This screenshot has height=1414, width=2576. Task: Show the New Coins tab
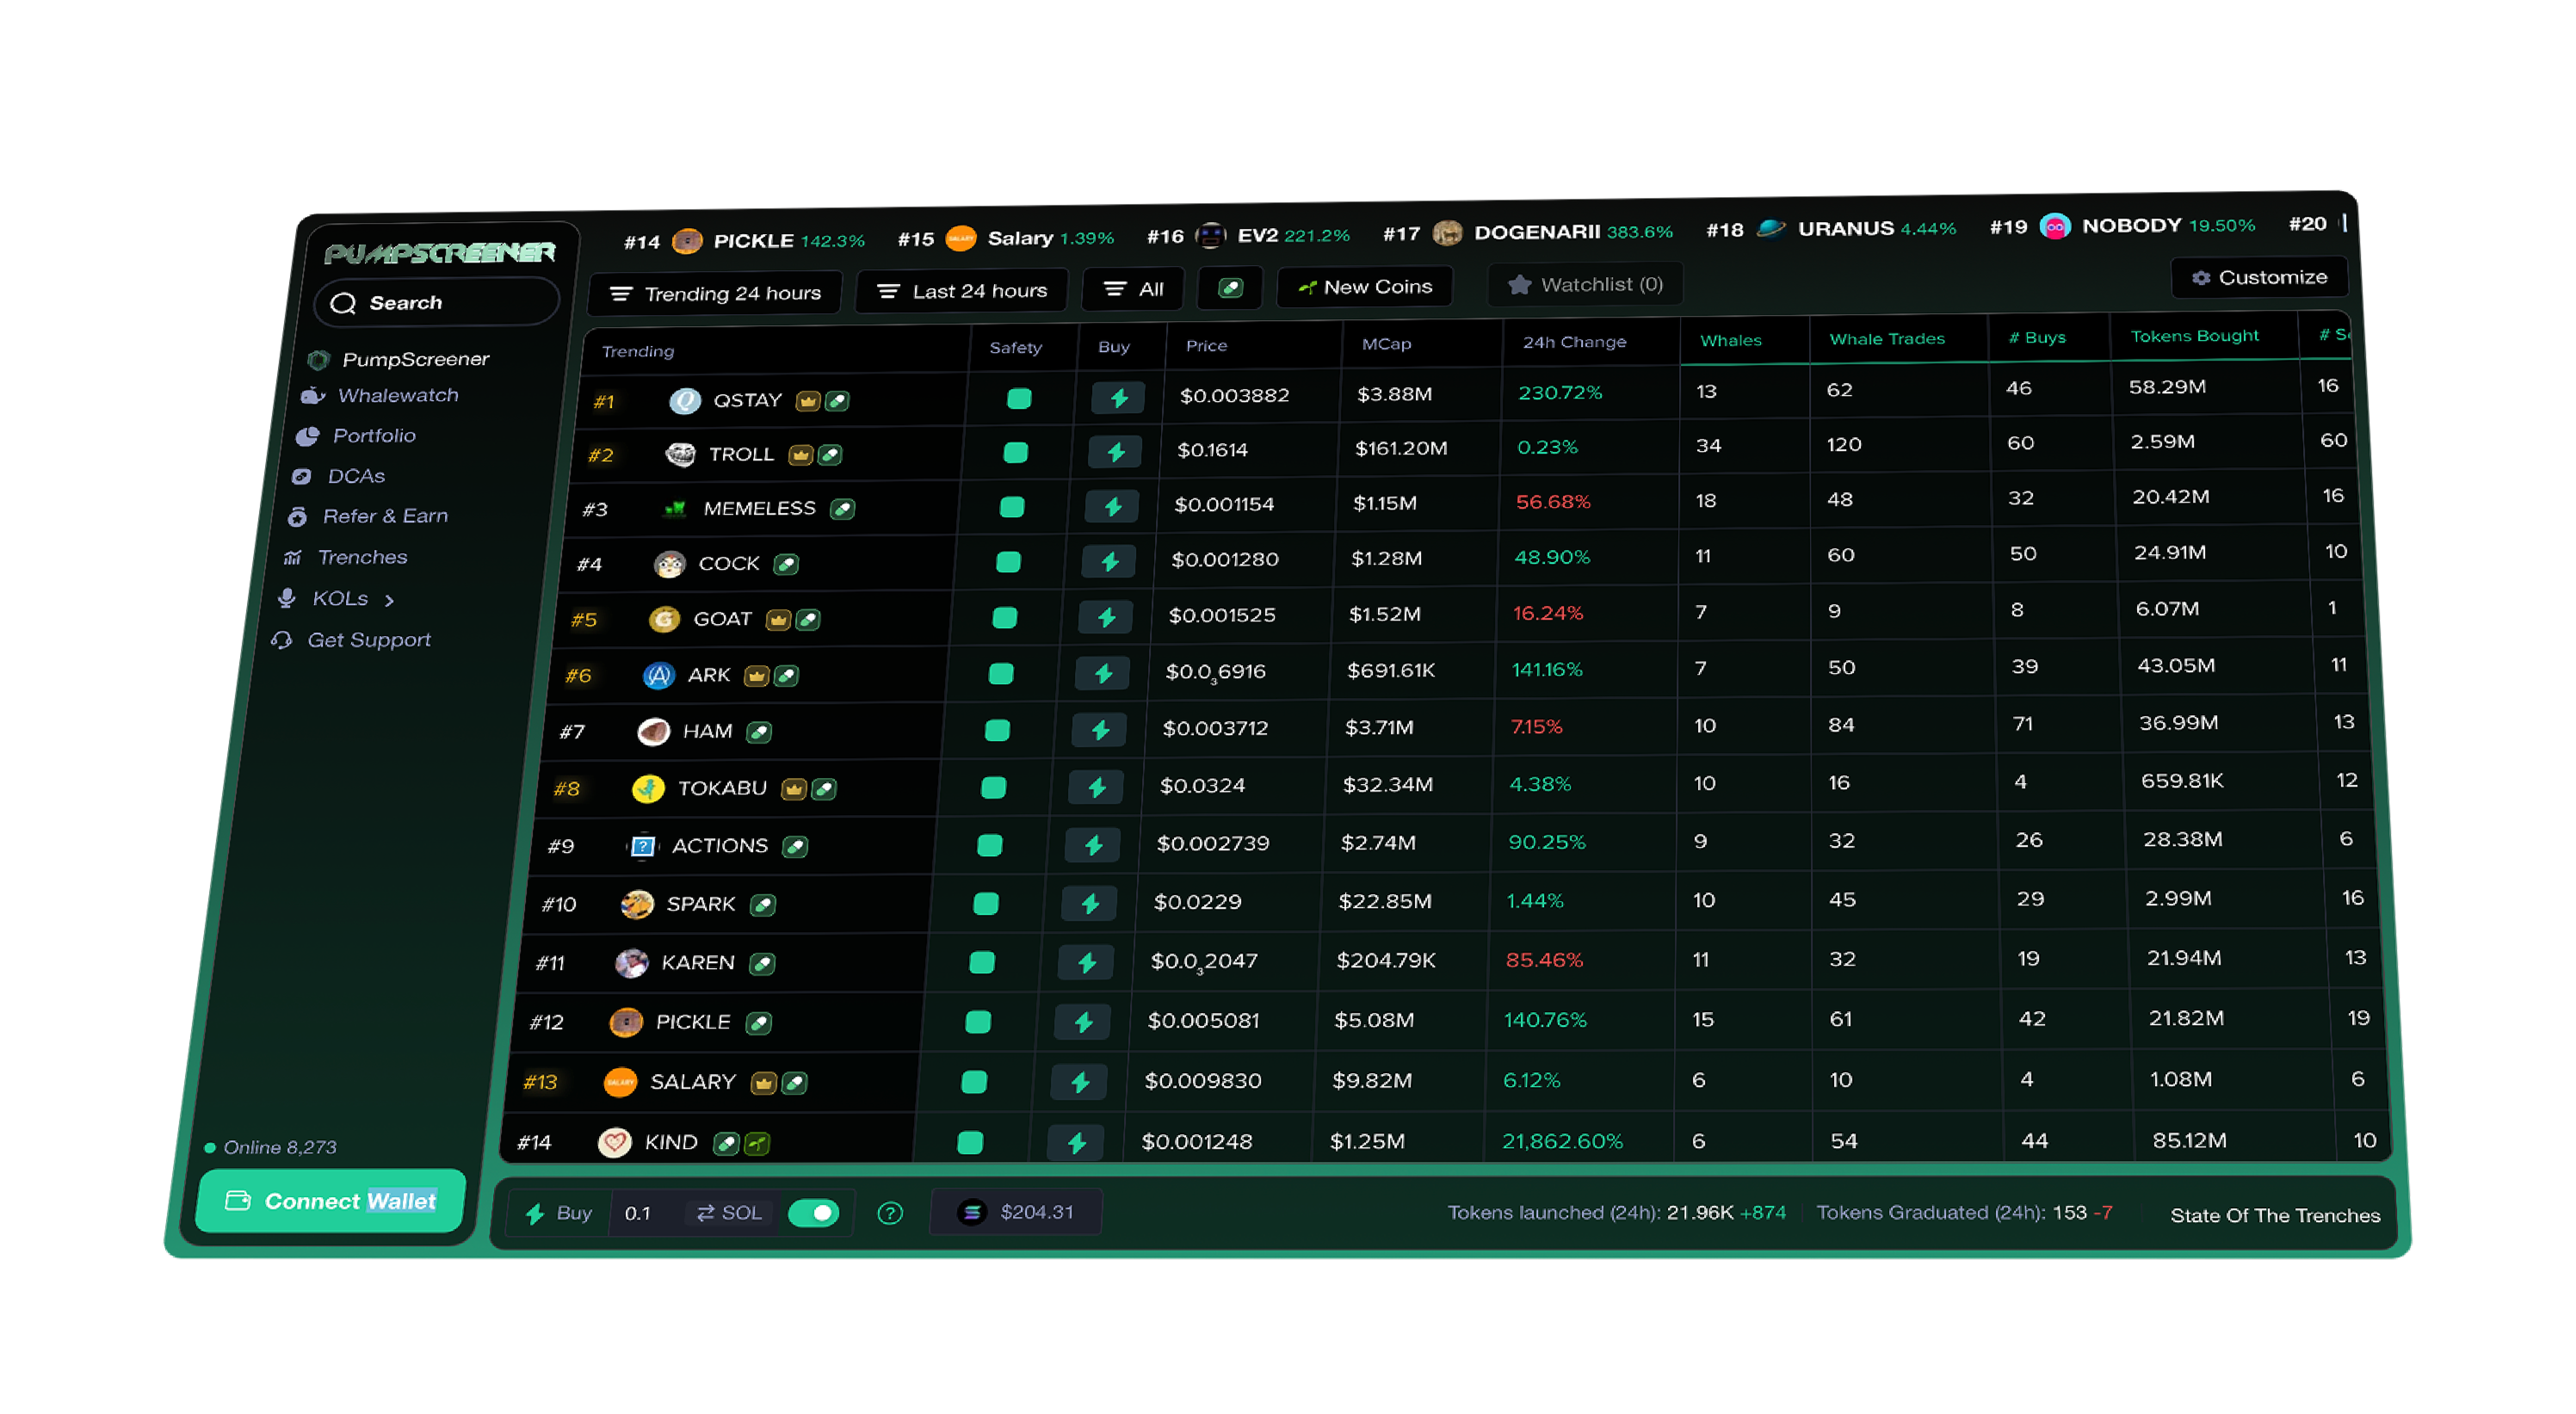pyautogui.click(x=1365, y=287)
